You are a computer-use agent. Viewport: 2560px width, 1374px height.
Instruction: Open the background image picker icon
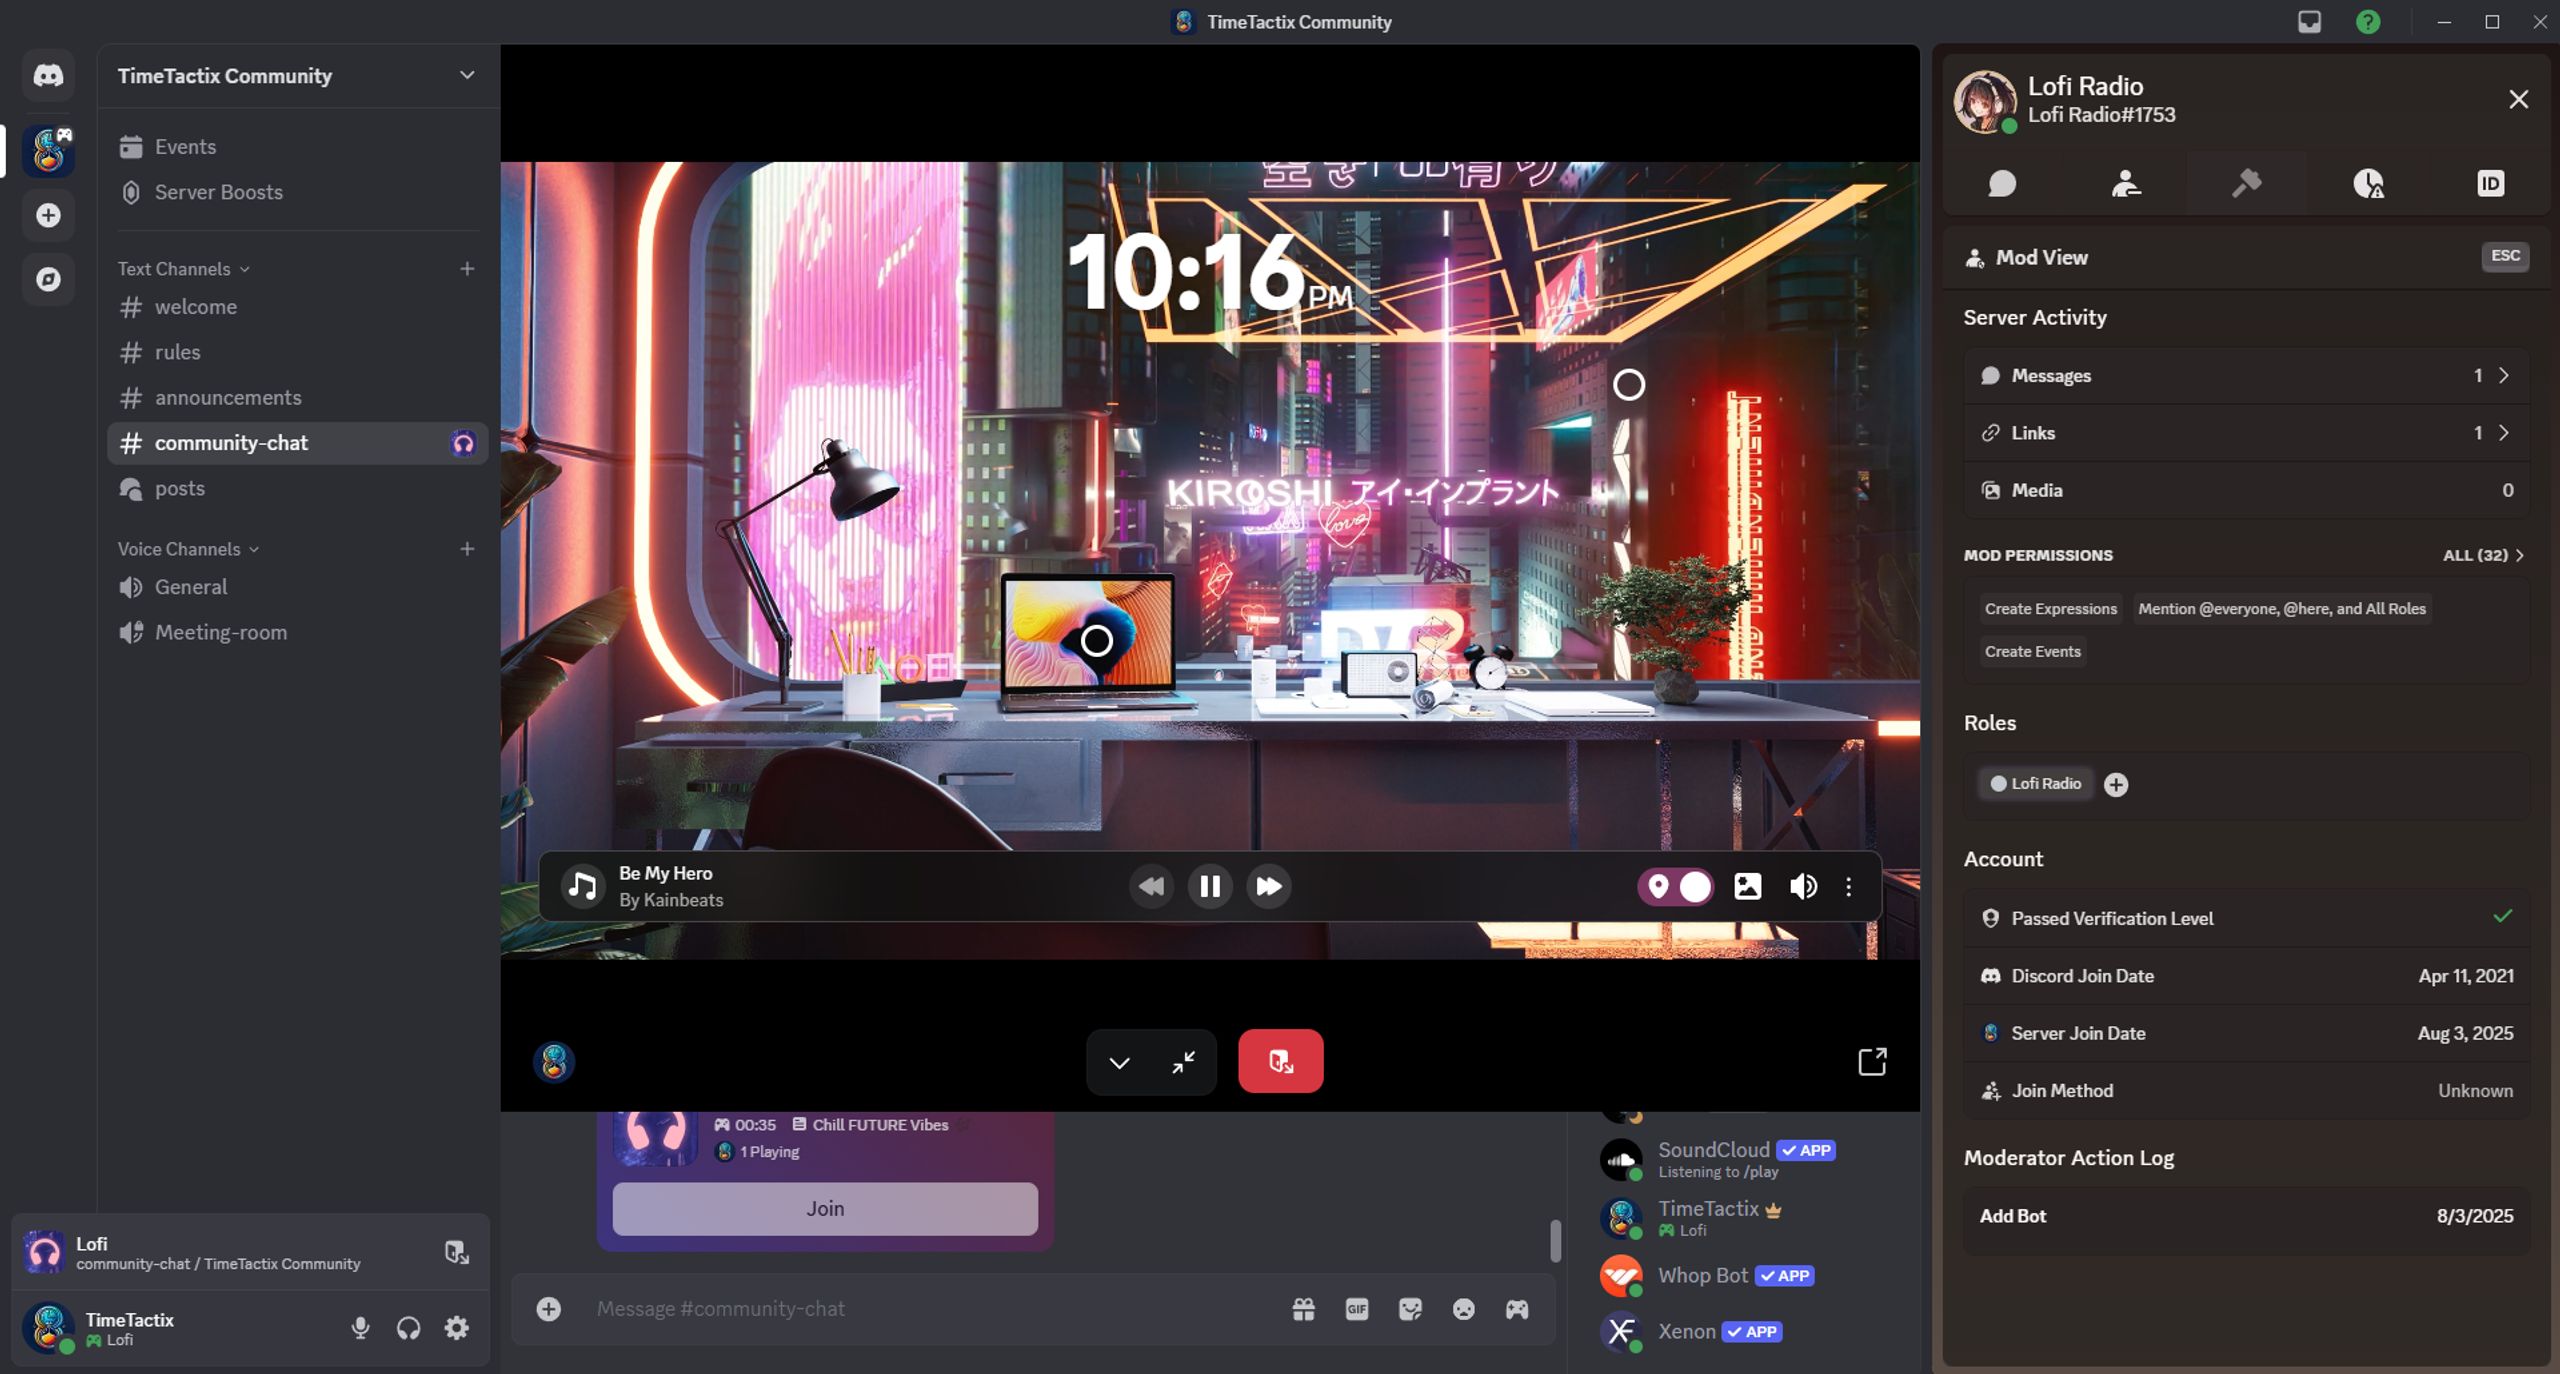pyautogui.click(x=1747, y=886)
